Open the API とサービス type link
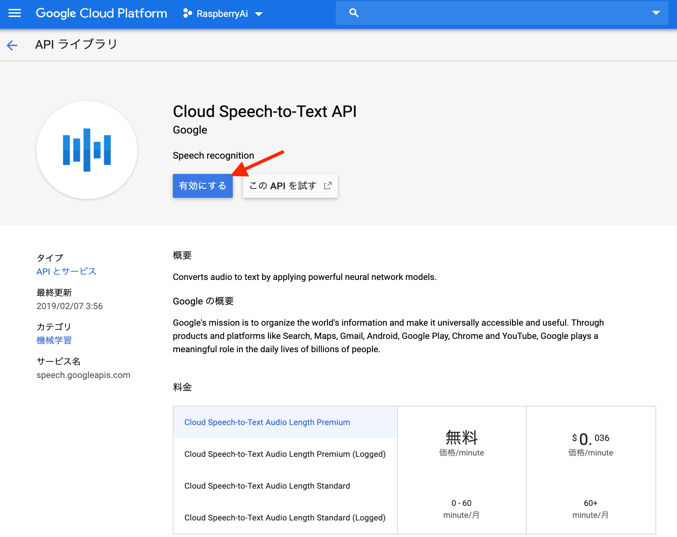The image size is (677, 537). (66, 272)
